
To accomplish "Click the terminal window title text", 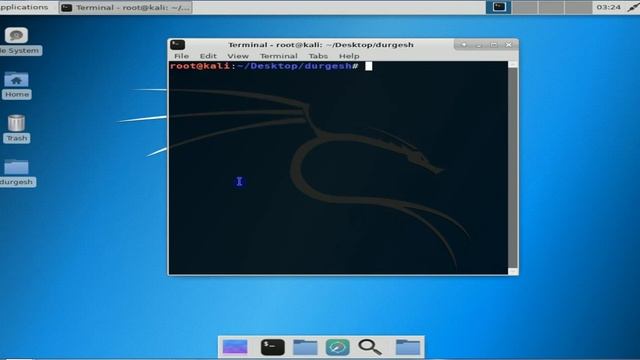I will coord(320,44).
